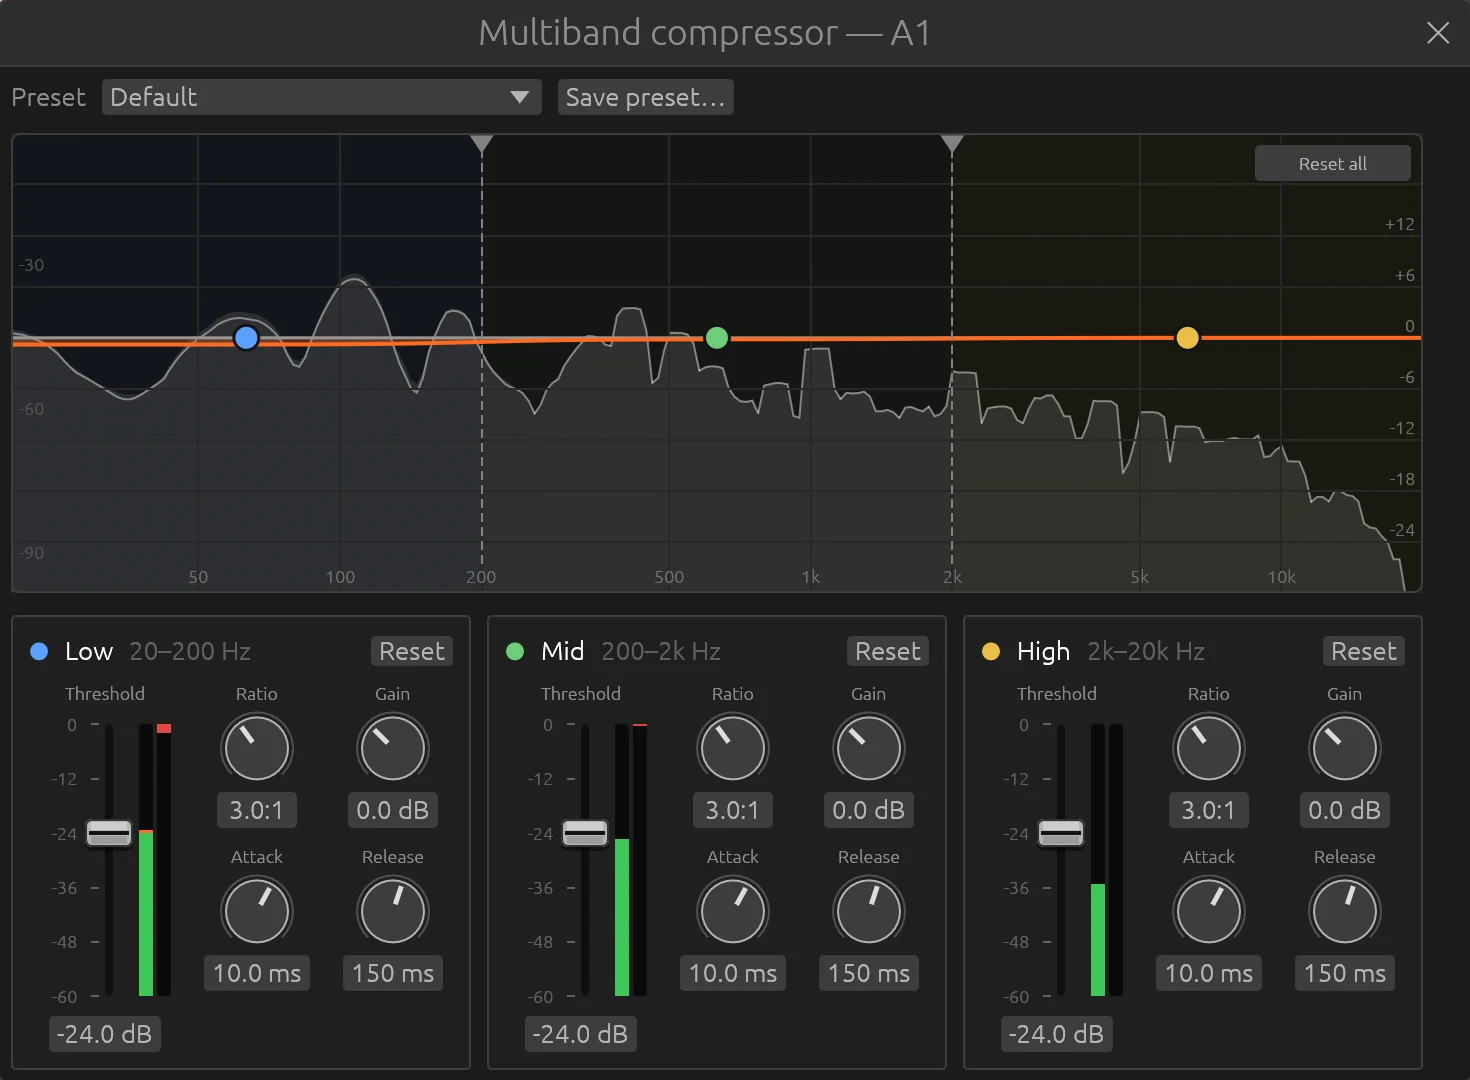Click the Low band 10.0 ms attack value field
The image size is (1470, 1080).
257,973
